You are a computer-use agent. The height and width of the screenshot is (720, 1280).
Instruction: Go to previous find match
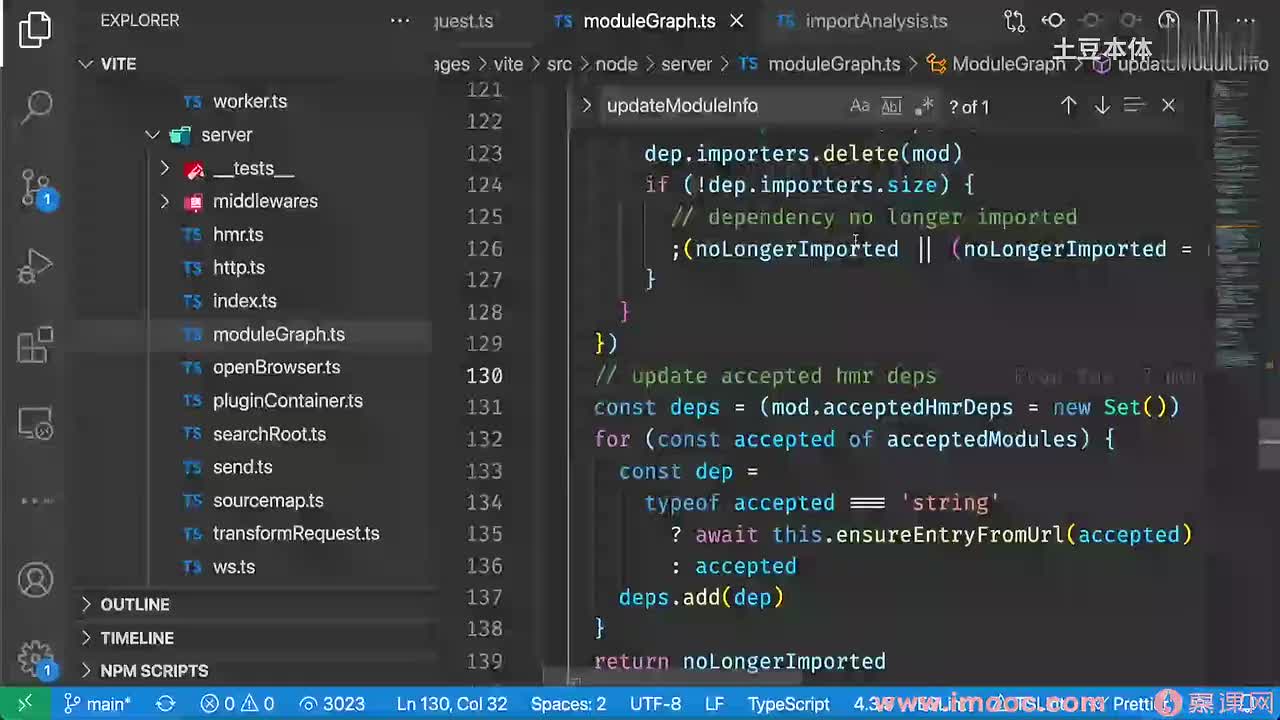pos(1068,105)
